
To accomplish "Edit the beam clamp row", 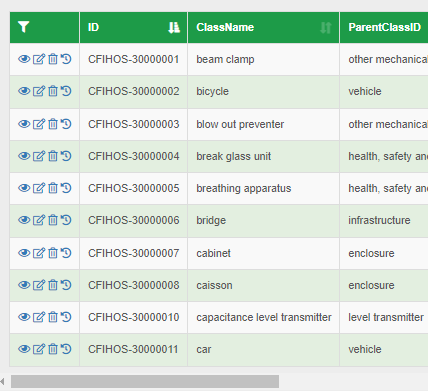I will [x=39, y=59].
